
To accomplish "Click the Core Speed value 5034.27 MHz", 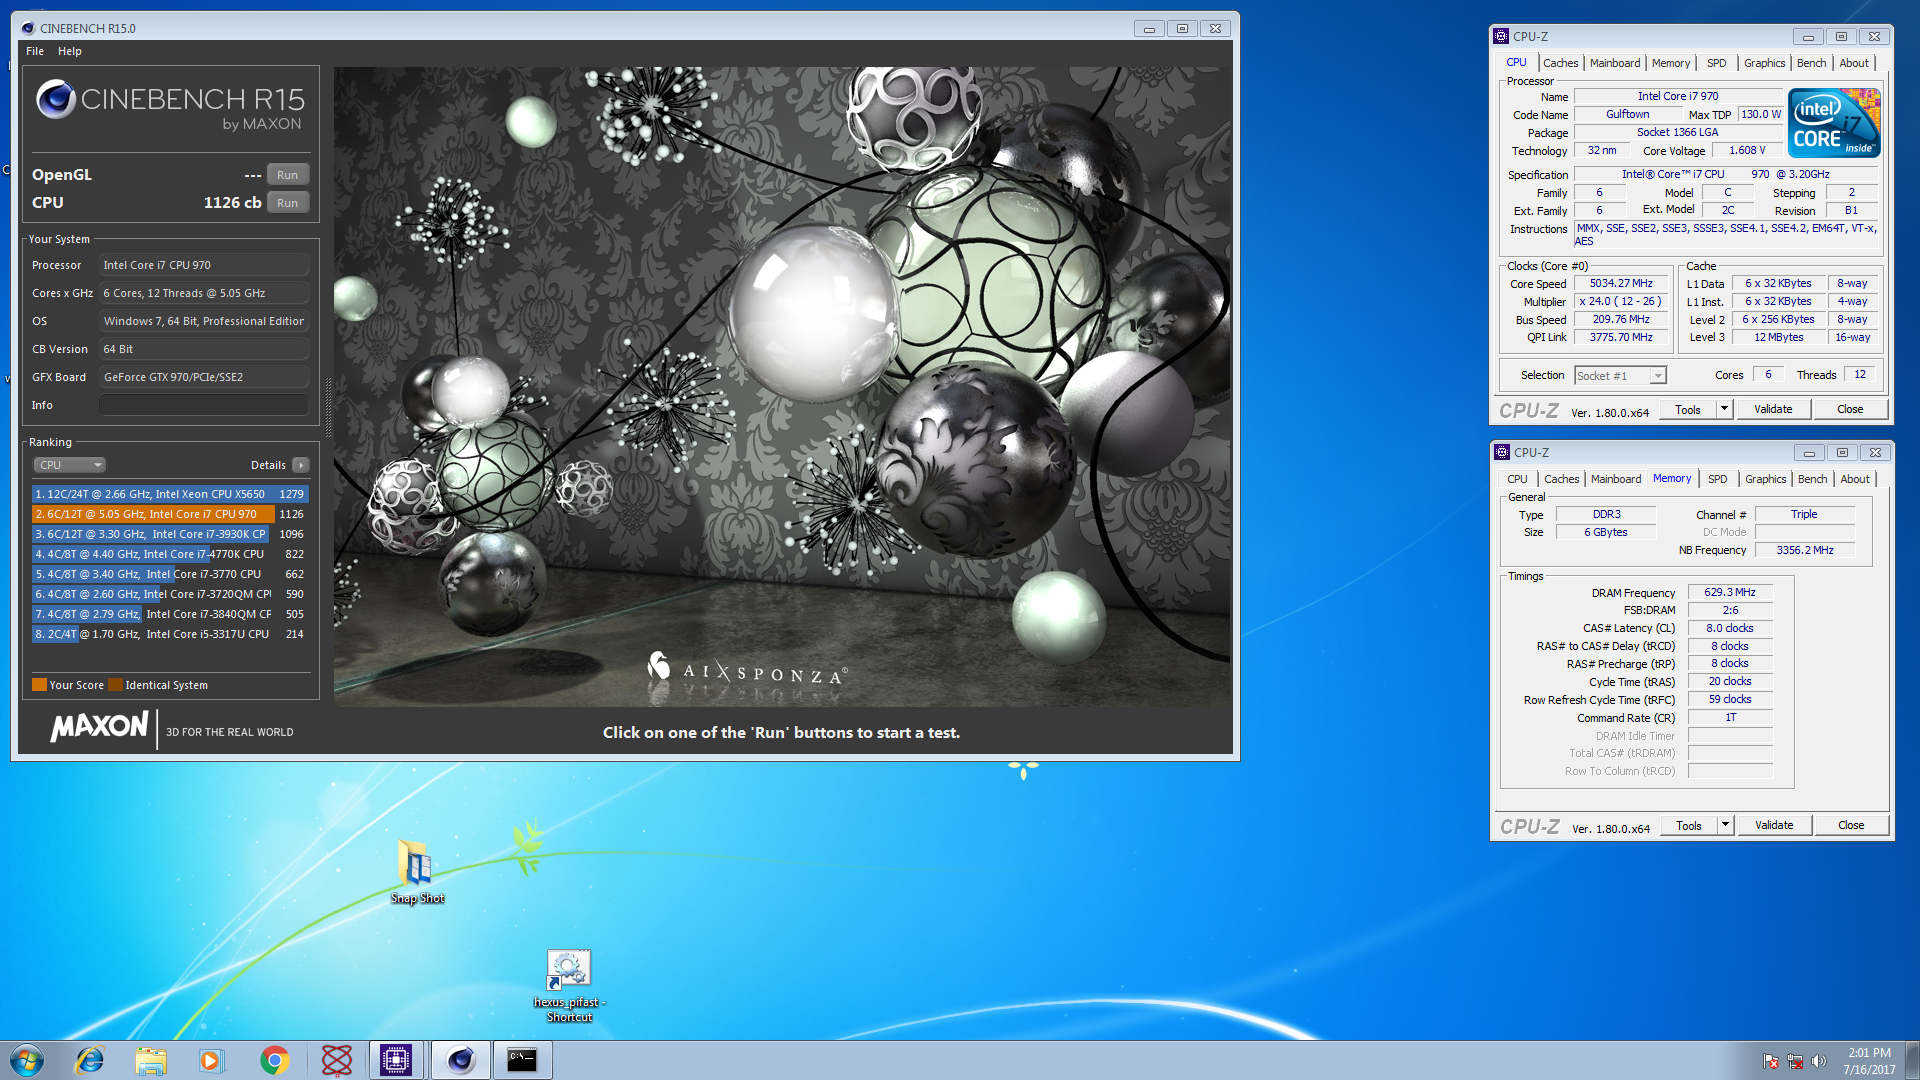I will click(1621, 284).
